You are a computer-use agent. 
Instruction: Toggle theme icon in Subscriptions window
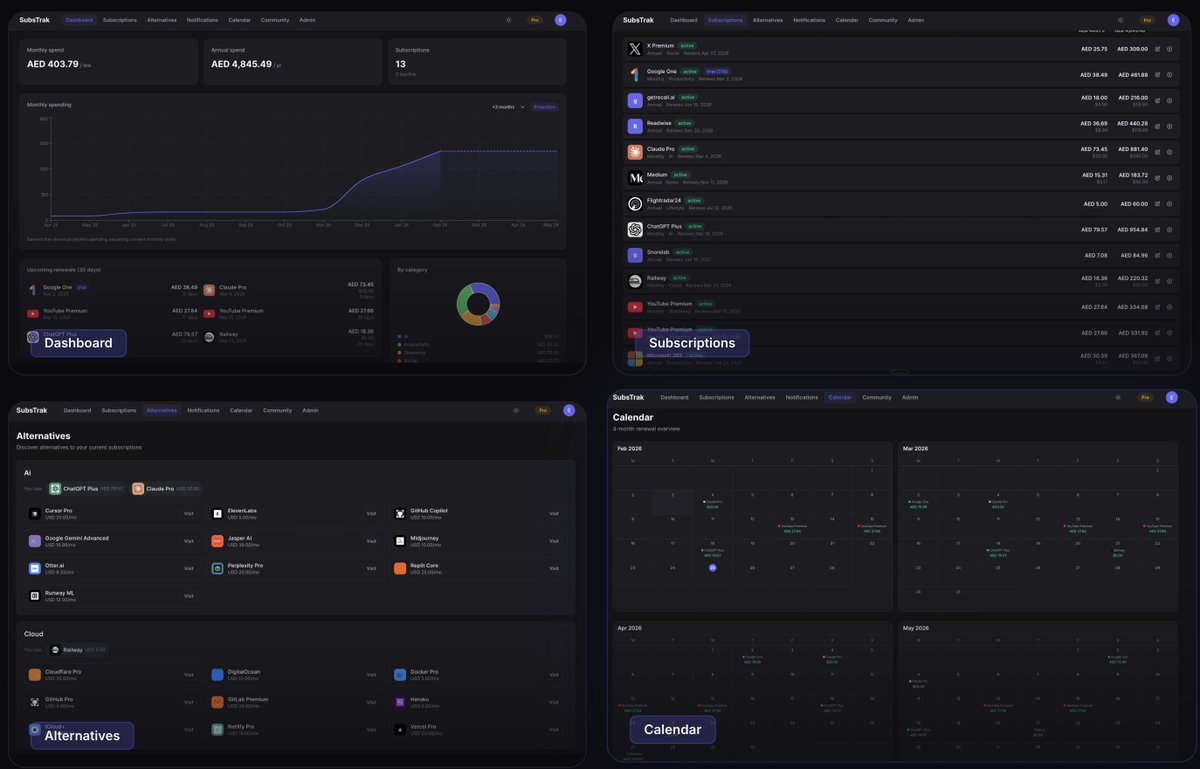click(1120, 20)
